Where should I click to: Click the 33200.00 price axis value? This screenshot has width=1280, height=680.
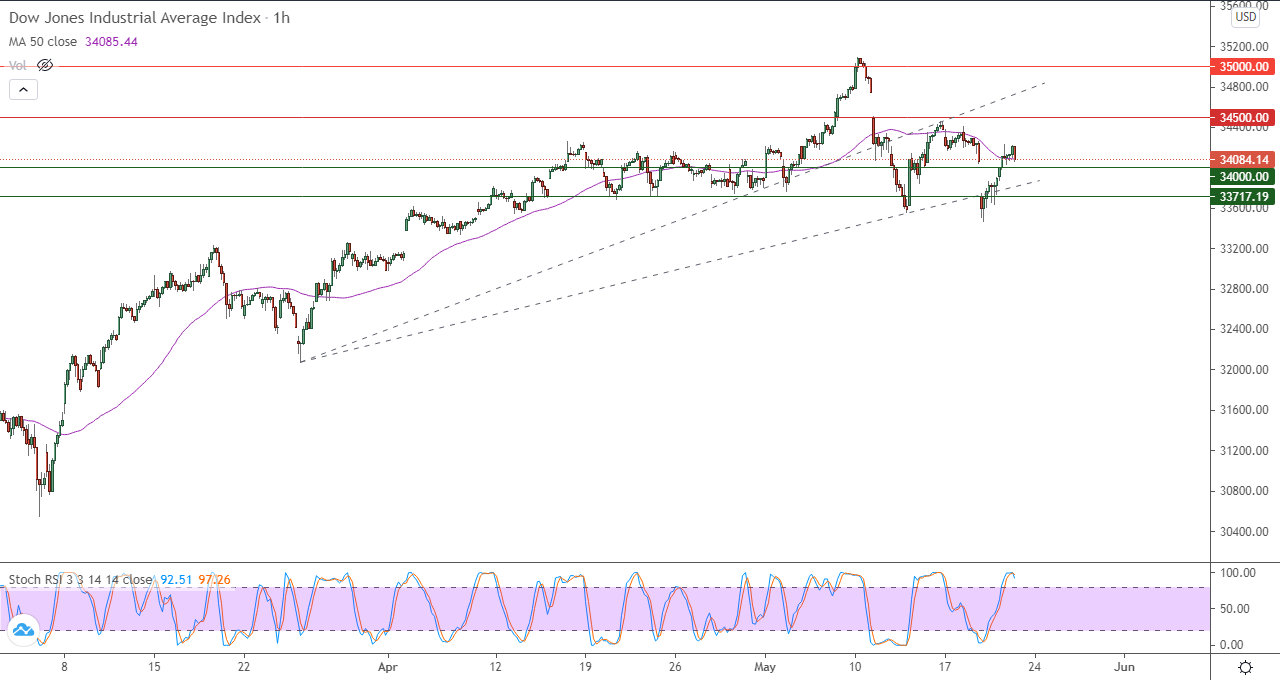click(1243, 248)
